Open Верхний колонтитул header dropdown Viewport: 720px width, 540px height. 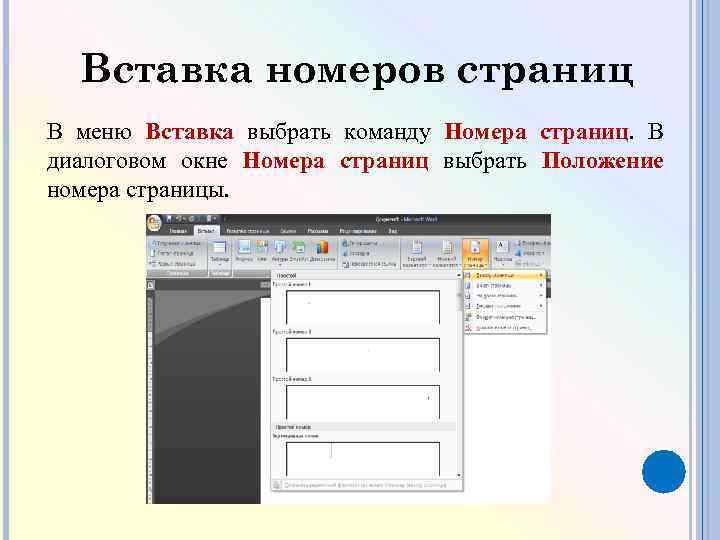click(416, 254)
